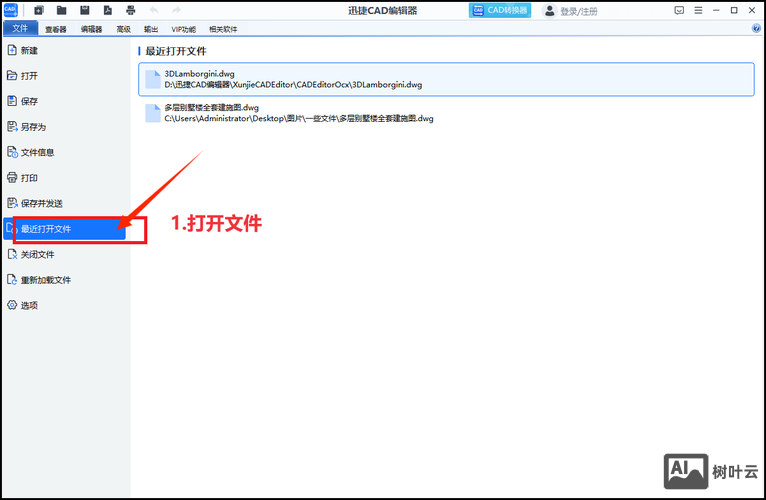Click the user avatar icon
Viewport: 766px width, 500px height.
(550, 10)
